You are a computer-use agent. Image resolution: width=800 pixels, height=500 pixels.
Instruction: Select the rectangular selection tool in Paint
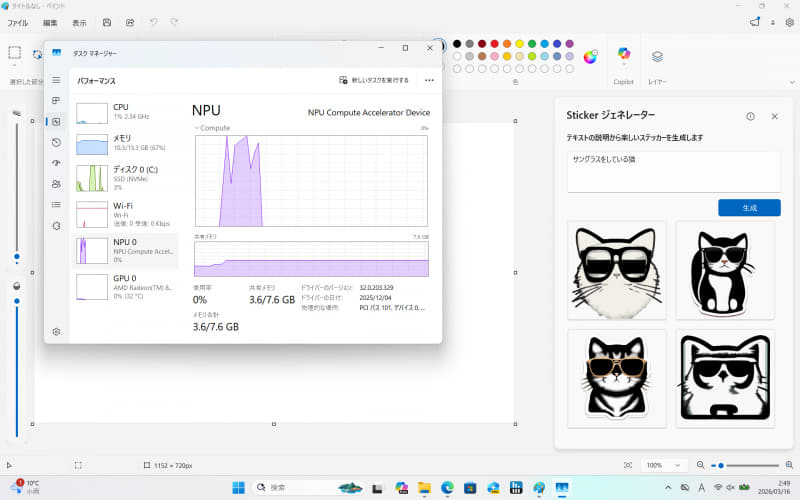15,52
